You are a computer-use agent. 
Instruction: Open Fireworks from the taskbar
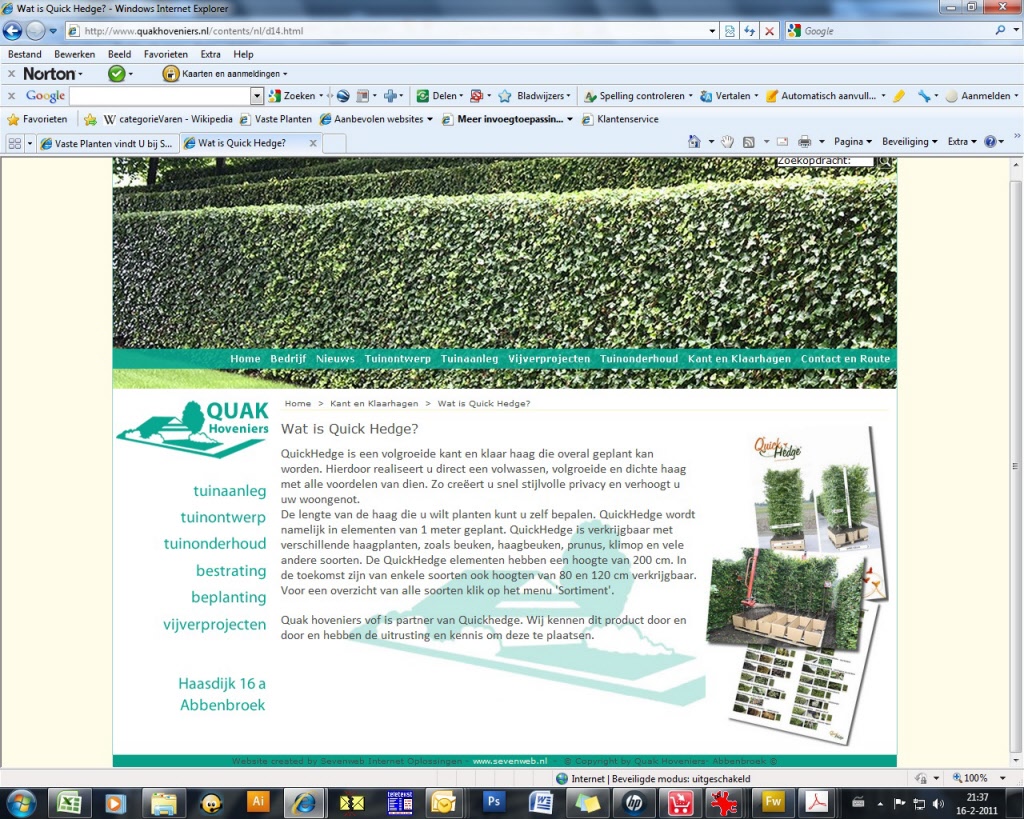[x=773, y=801]
